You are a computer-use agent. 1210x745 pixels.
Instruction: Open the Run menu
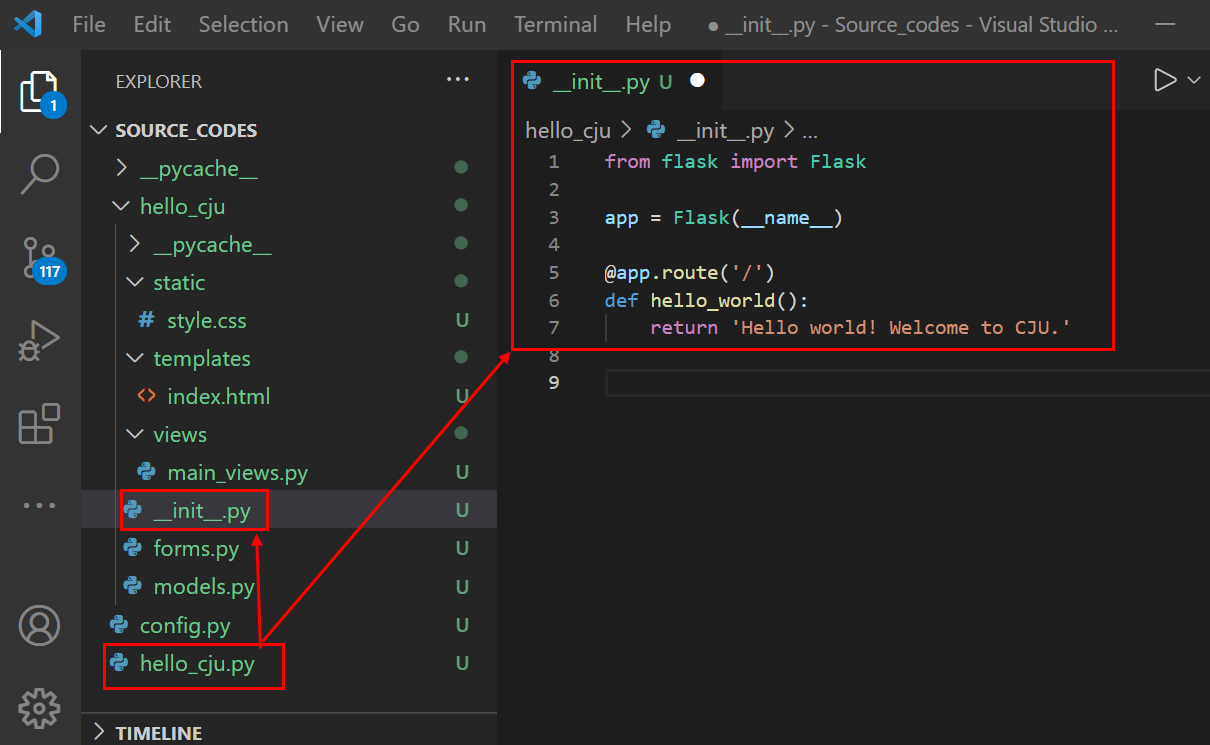click(x=467, y=24)
